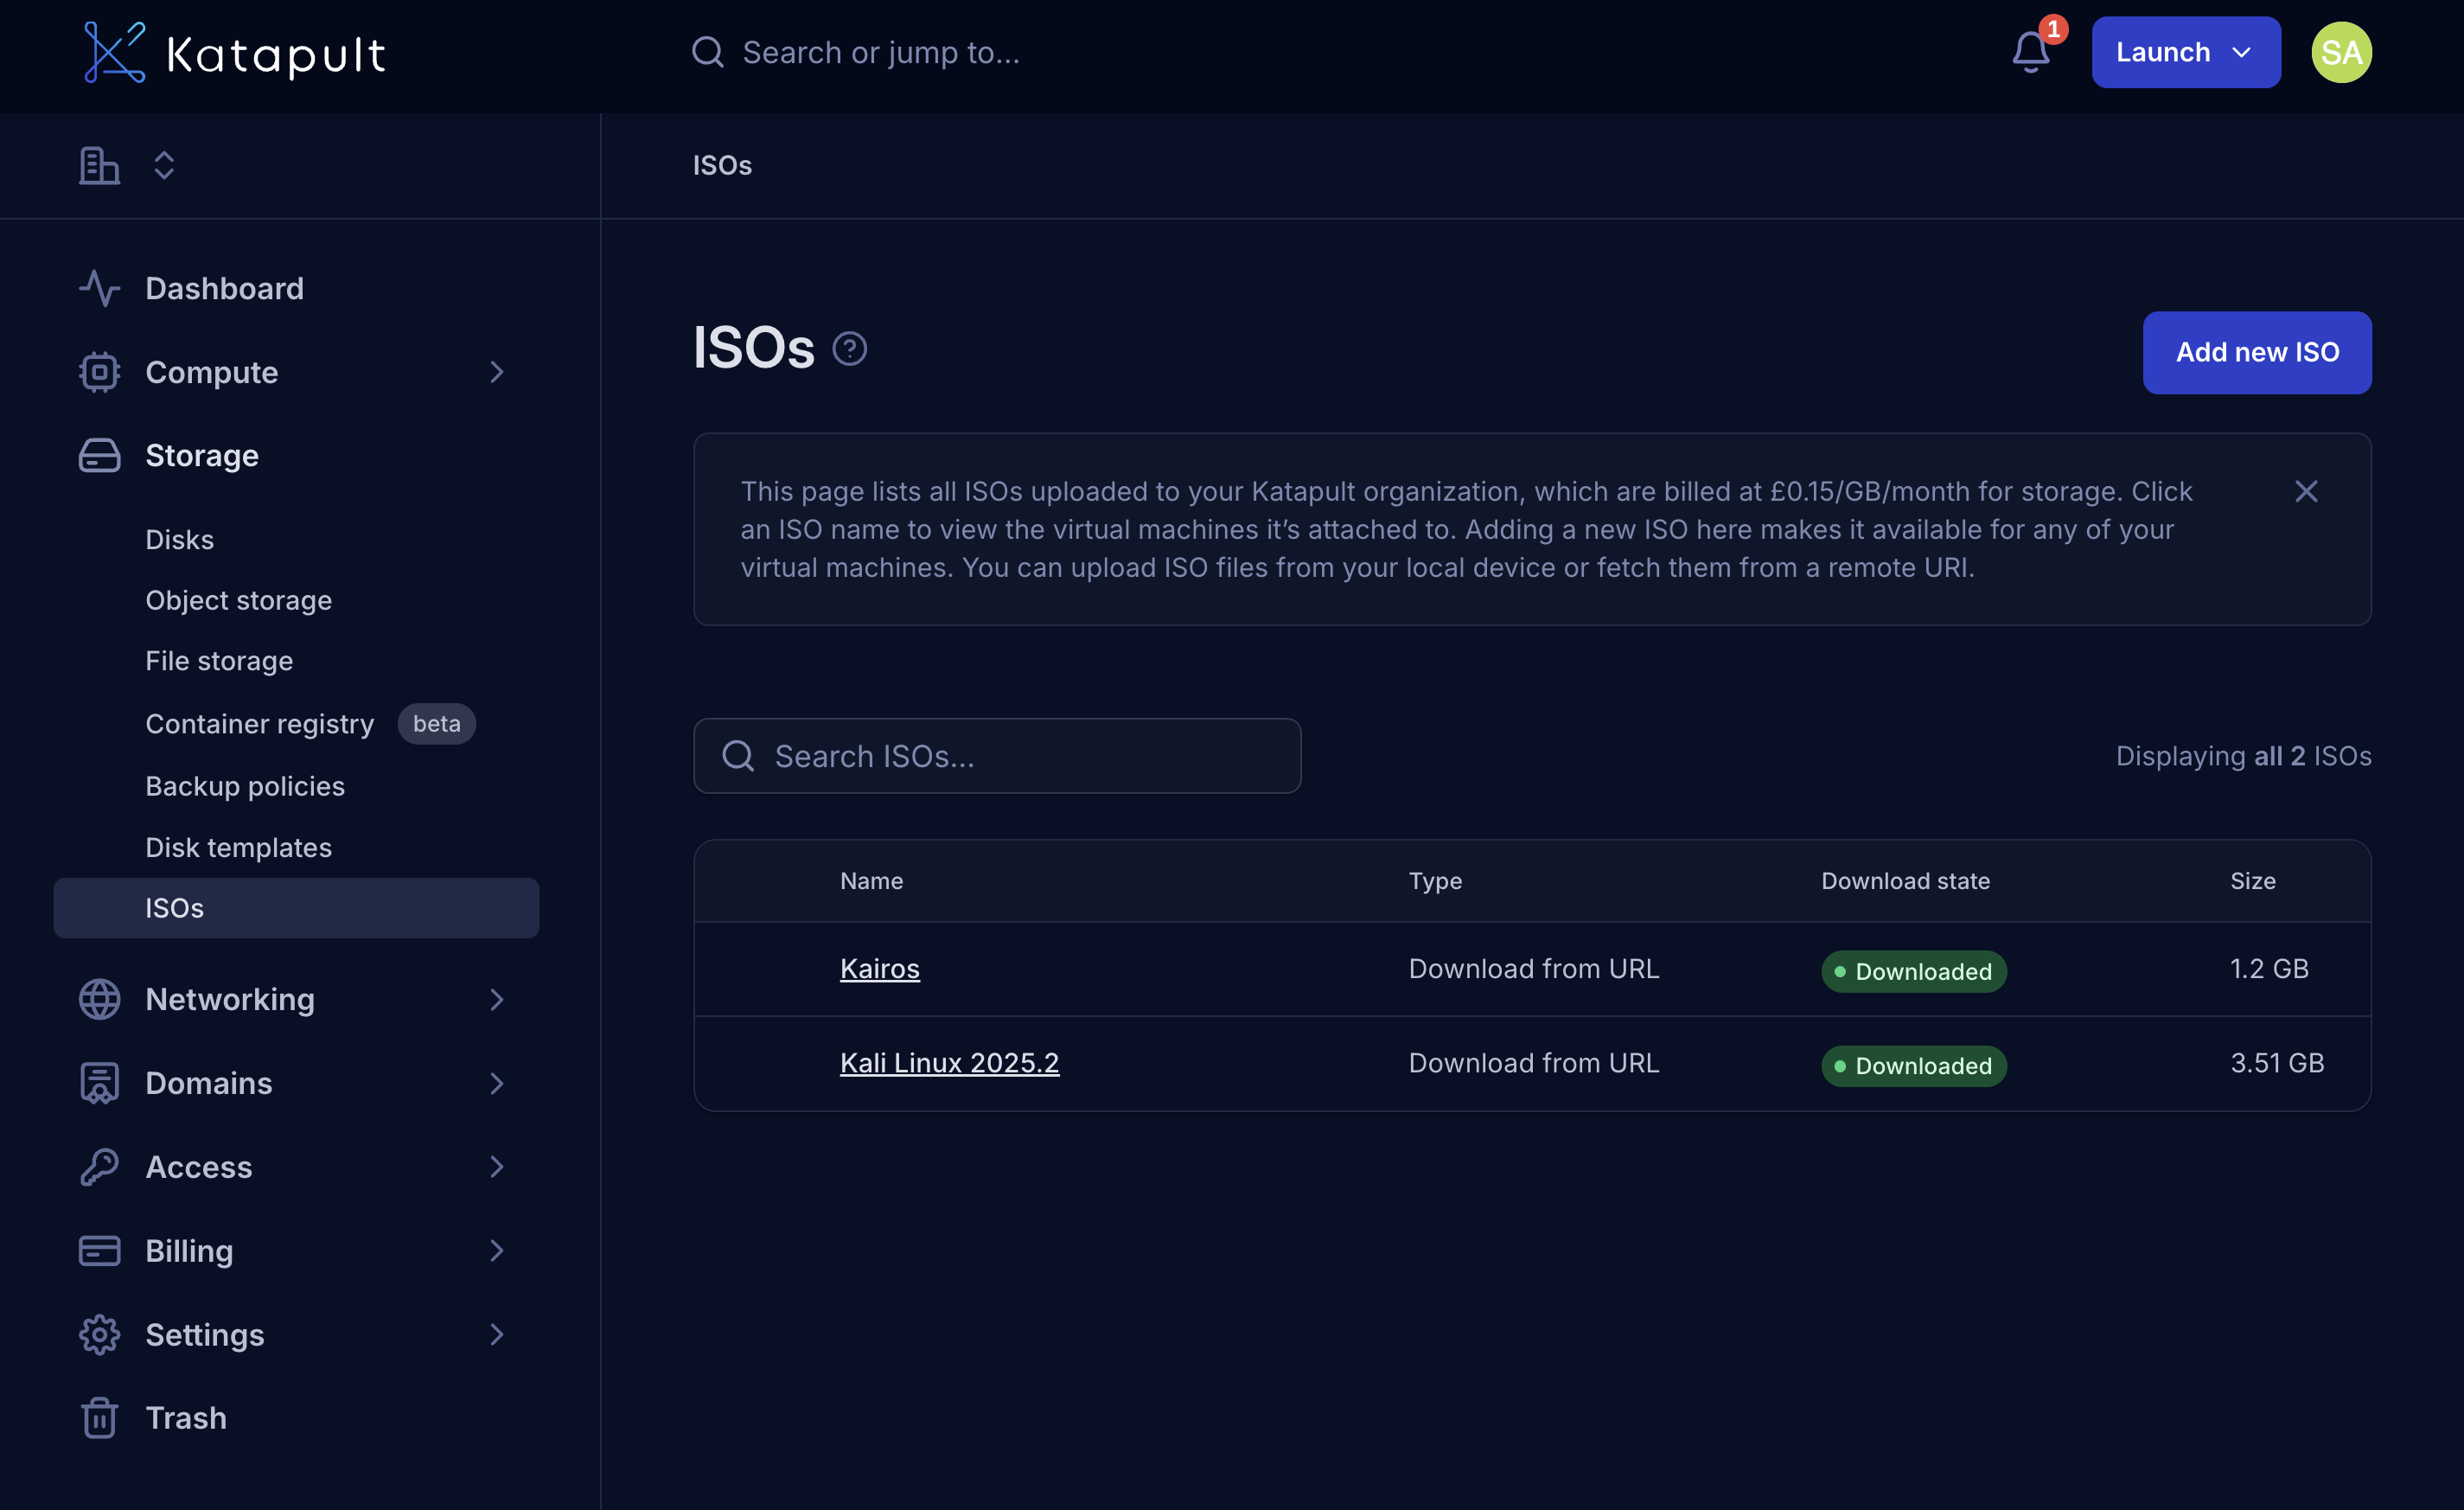Expand the Access section chevron
The width and height of the screenshot is (2464, 1510).
[496, 1167]
